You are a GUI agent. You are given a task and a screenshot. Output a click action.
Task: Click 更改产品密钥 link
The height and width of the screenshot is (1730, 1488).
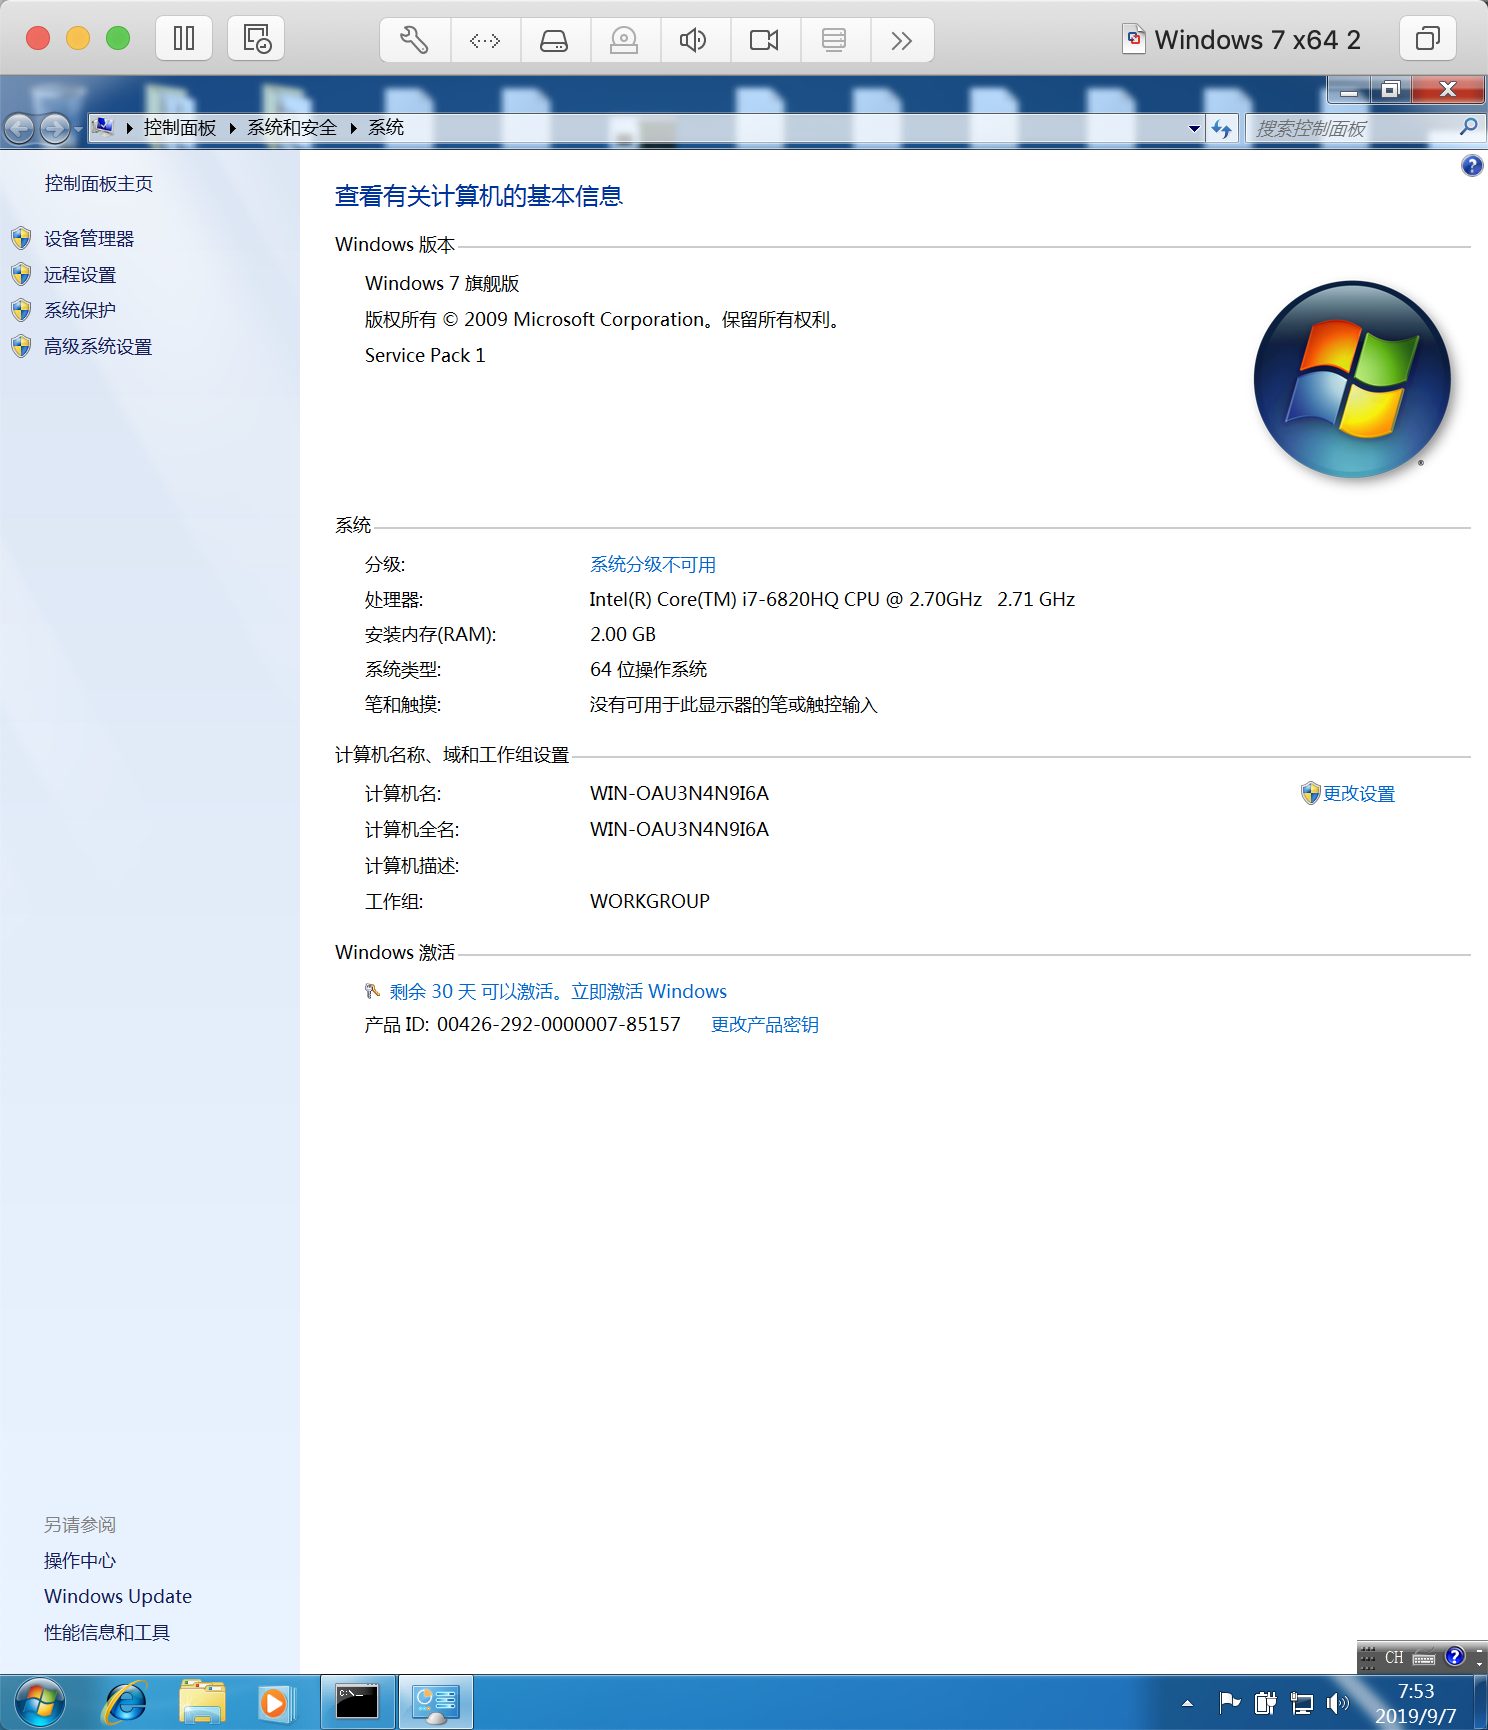tap(765, 1025)
